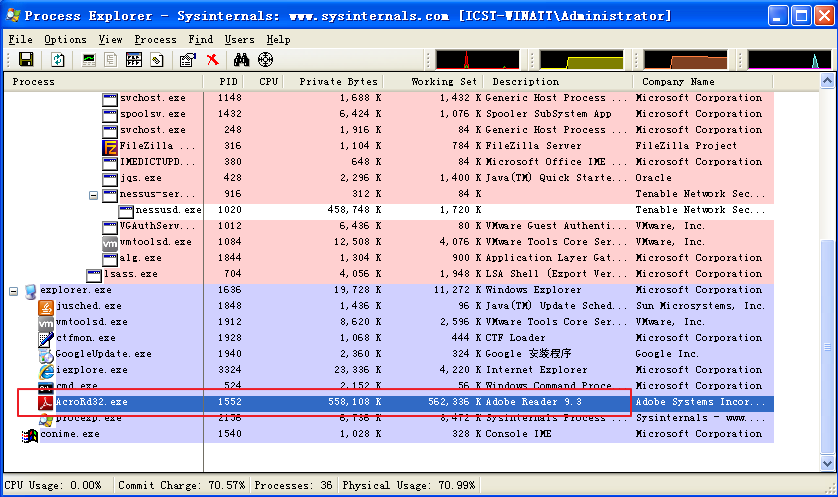838x497 pixels.
Task: Sort by the CPU column header
Action: click(x=263, y=82)
